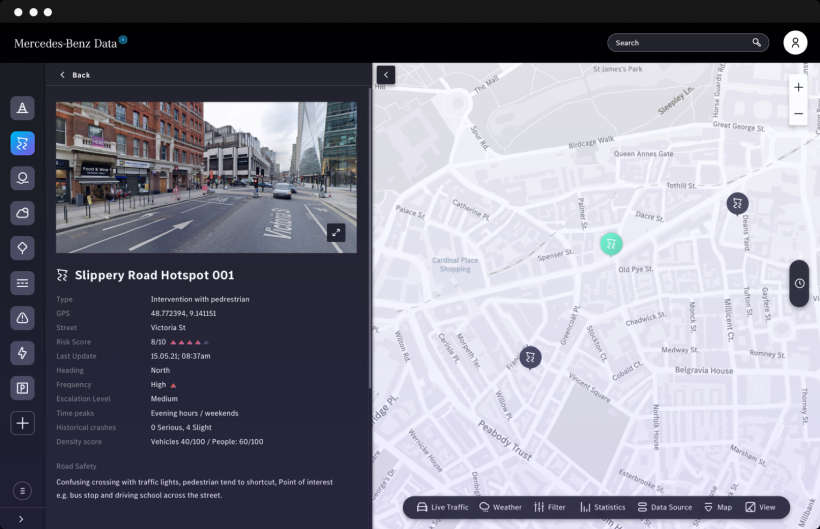Click 'Evening hours / weekends' value
The height and width of the screenshot is (529, 820).
195,413
